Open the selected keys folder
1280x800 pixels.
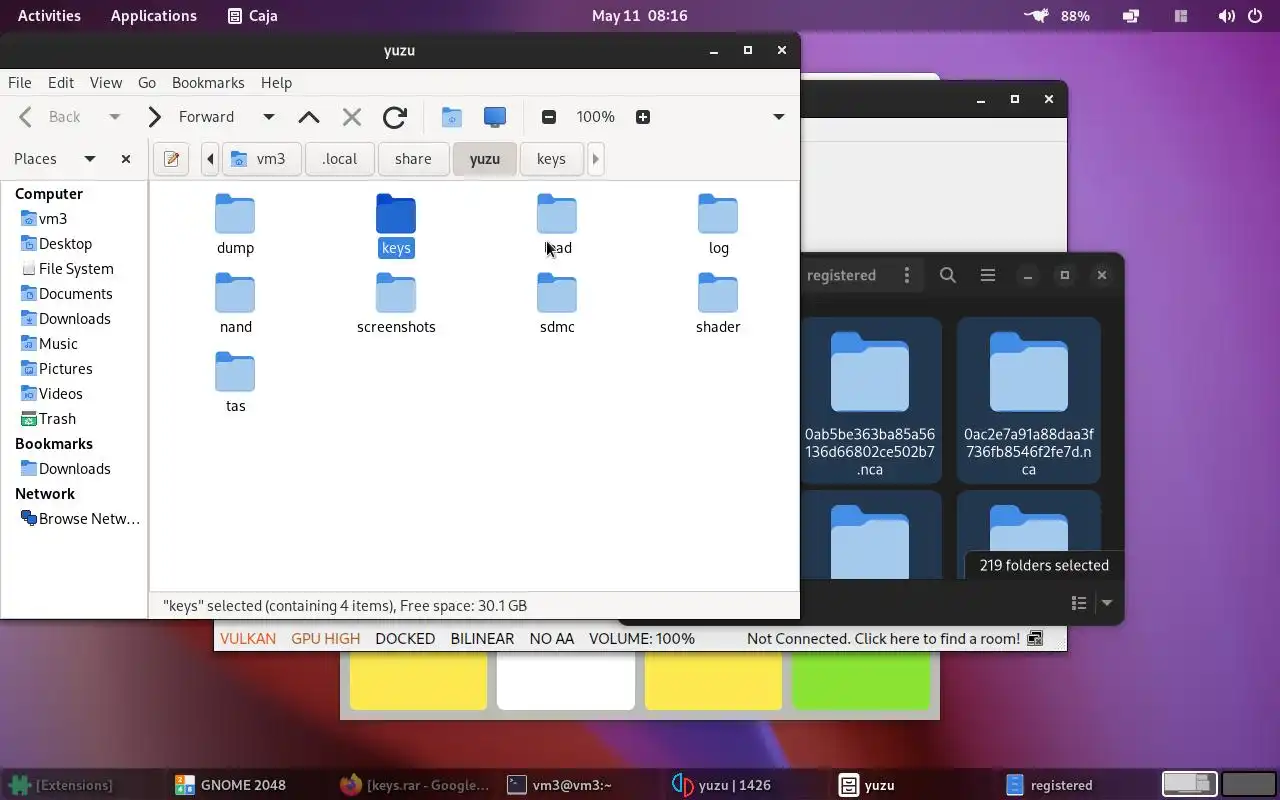[x=396, y=225]
